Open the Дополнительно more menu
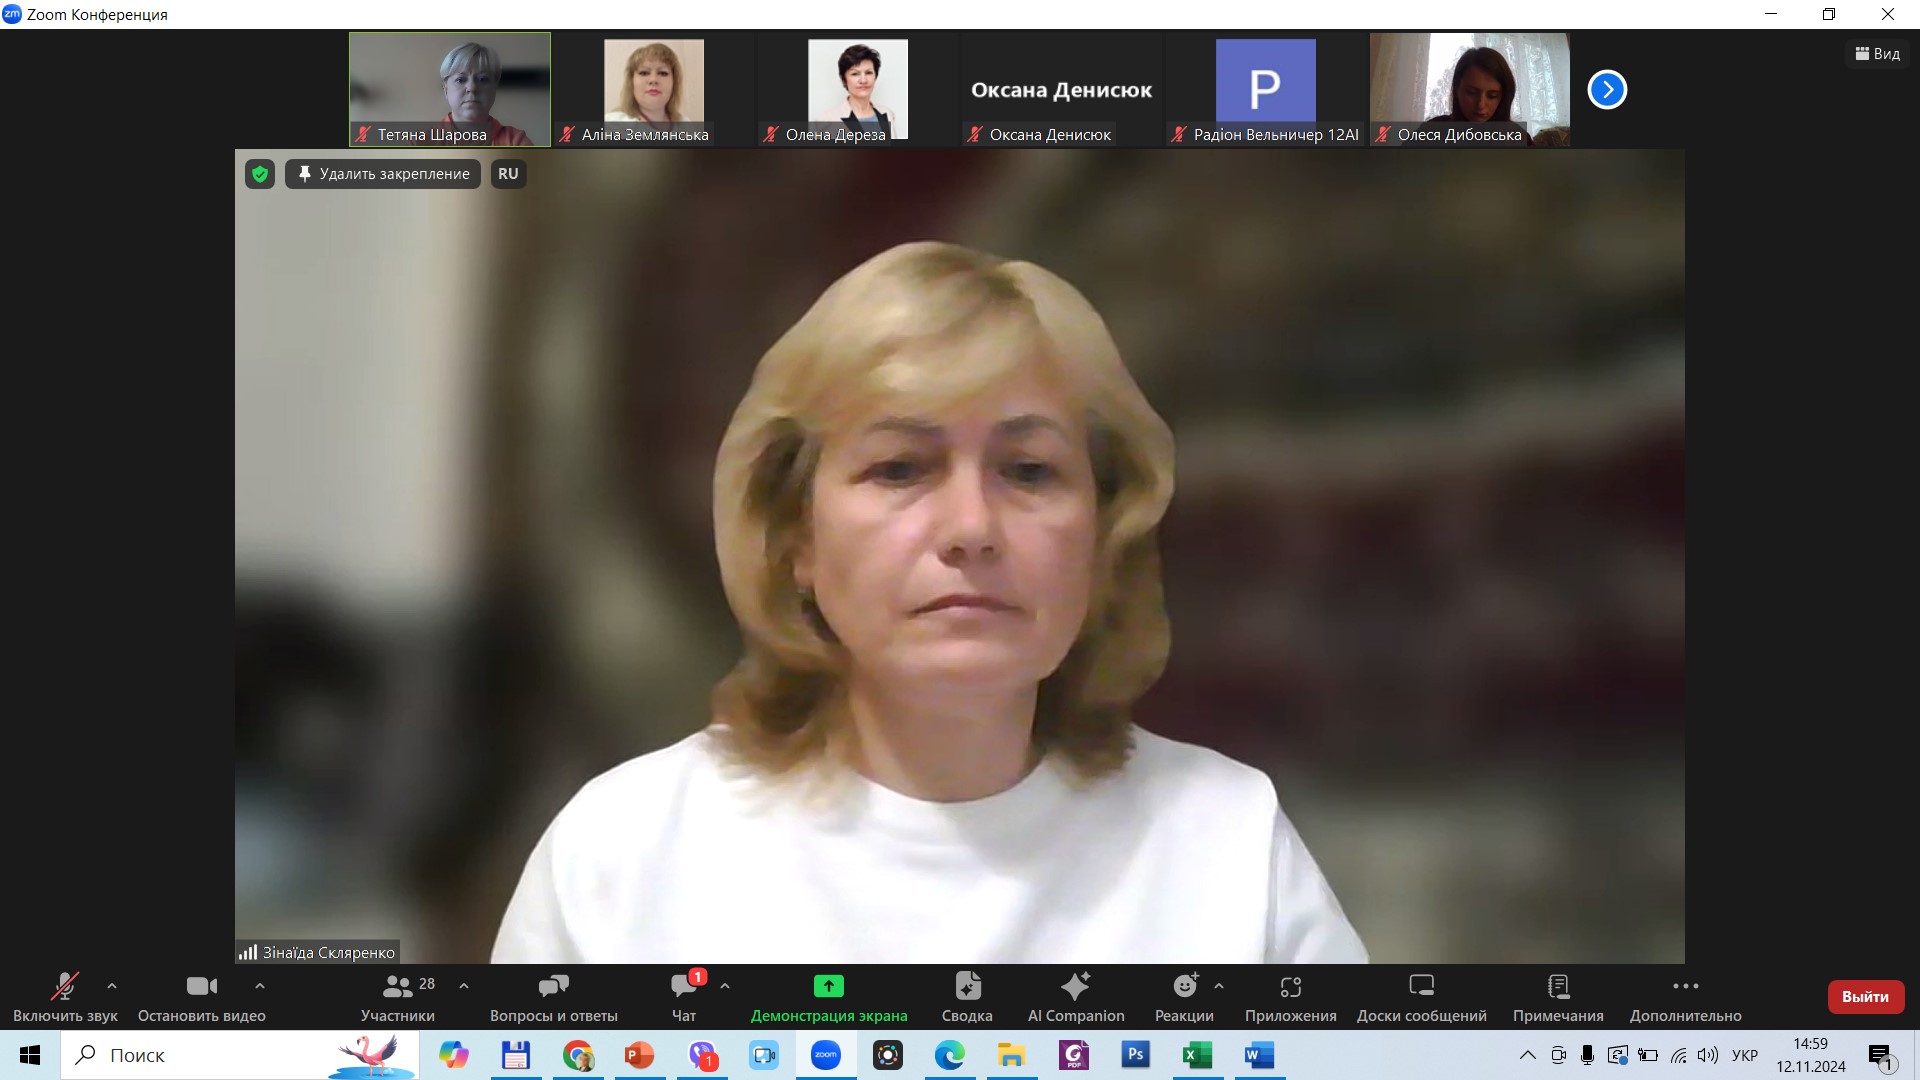The width and height of the screenshot is (1920, 1080). pyautogui.click(x=1685, y=987)
